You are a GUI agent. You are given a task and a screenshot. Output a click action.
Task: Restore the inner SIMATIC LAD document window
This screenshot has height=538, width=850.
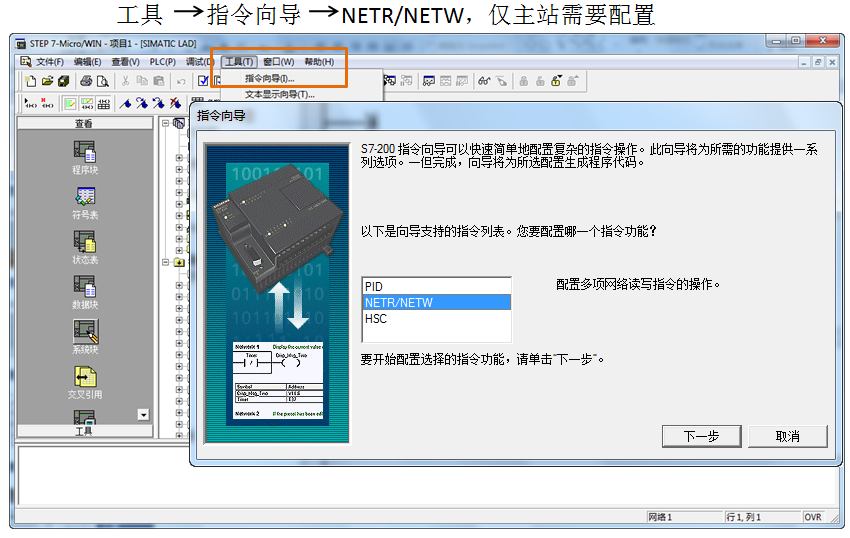818,62
